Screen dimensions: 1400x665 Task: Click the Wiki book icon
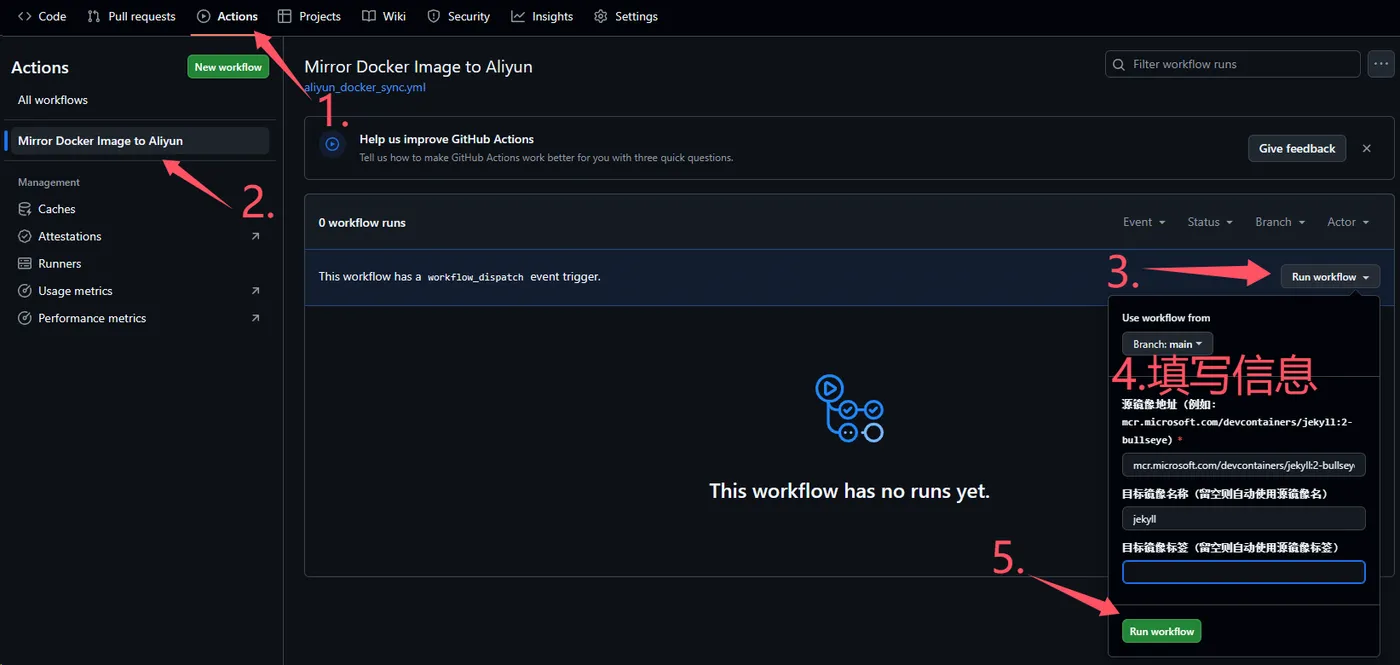tap(369, 16)
